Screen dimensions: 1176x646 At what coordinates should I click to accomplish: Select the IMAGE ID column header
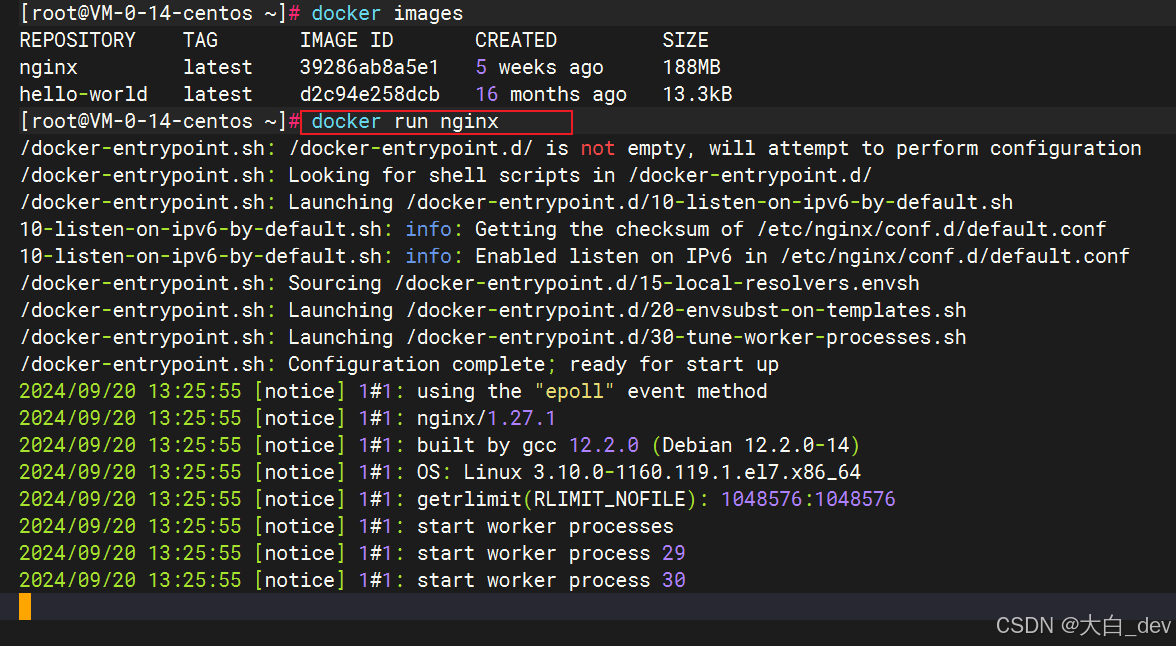346,41
